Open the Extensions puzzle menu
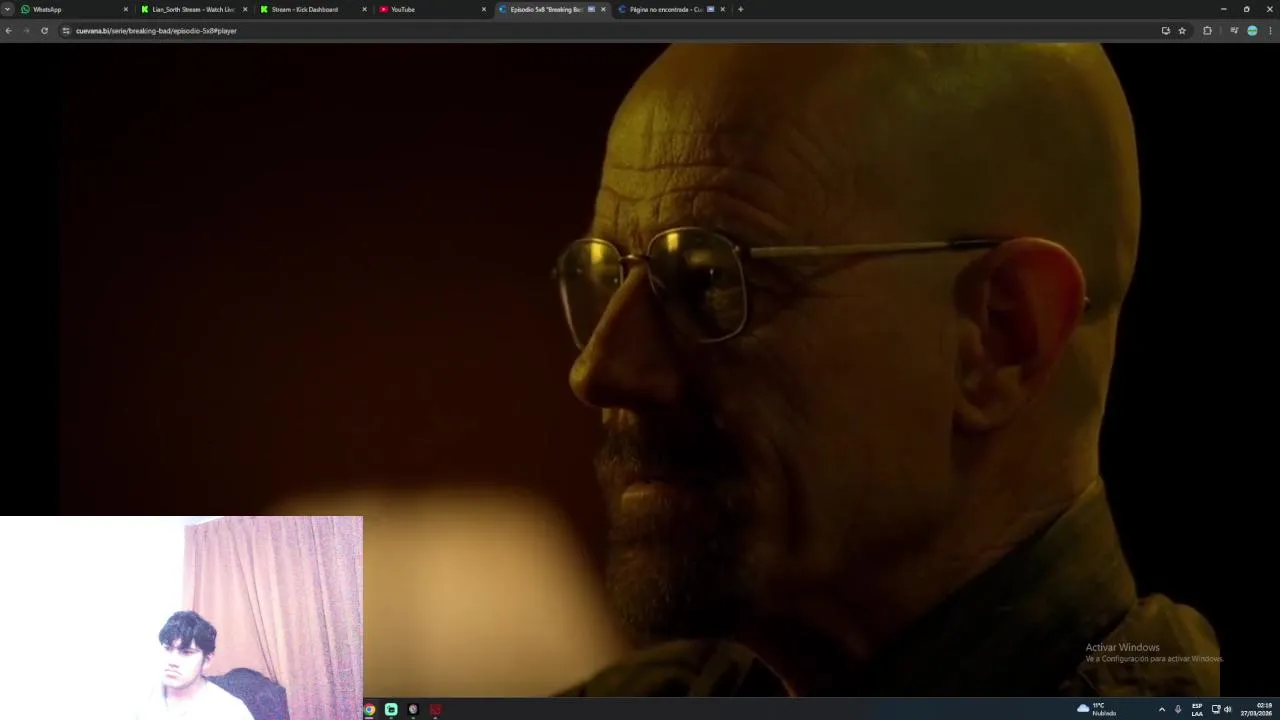Screen dimensions: 1280x720 (x=1207, y=31)
